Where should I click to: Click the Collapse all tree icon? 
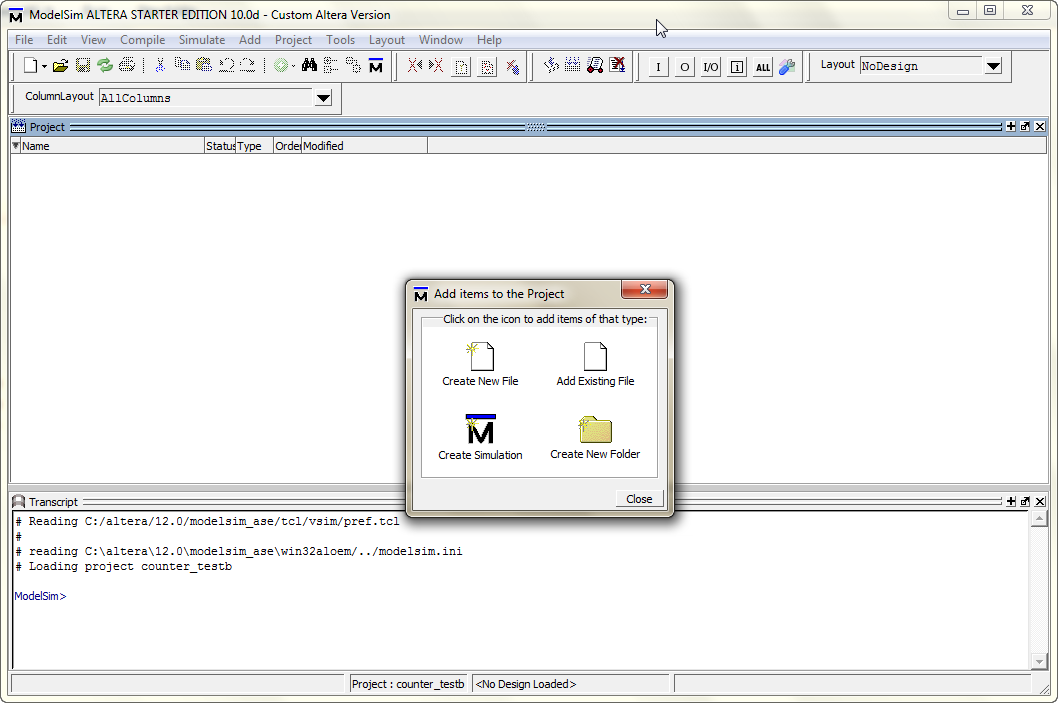331,65
